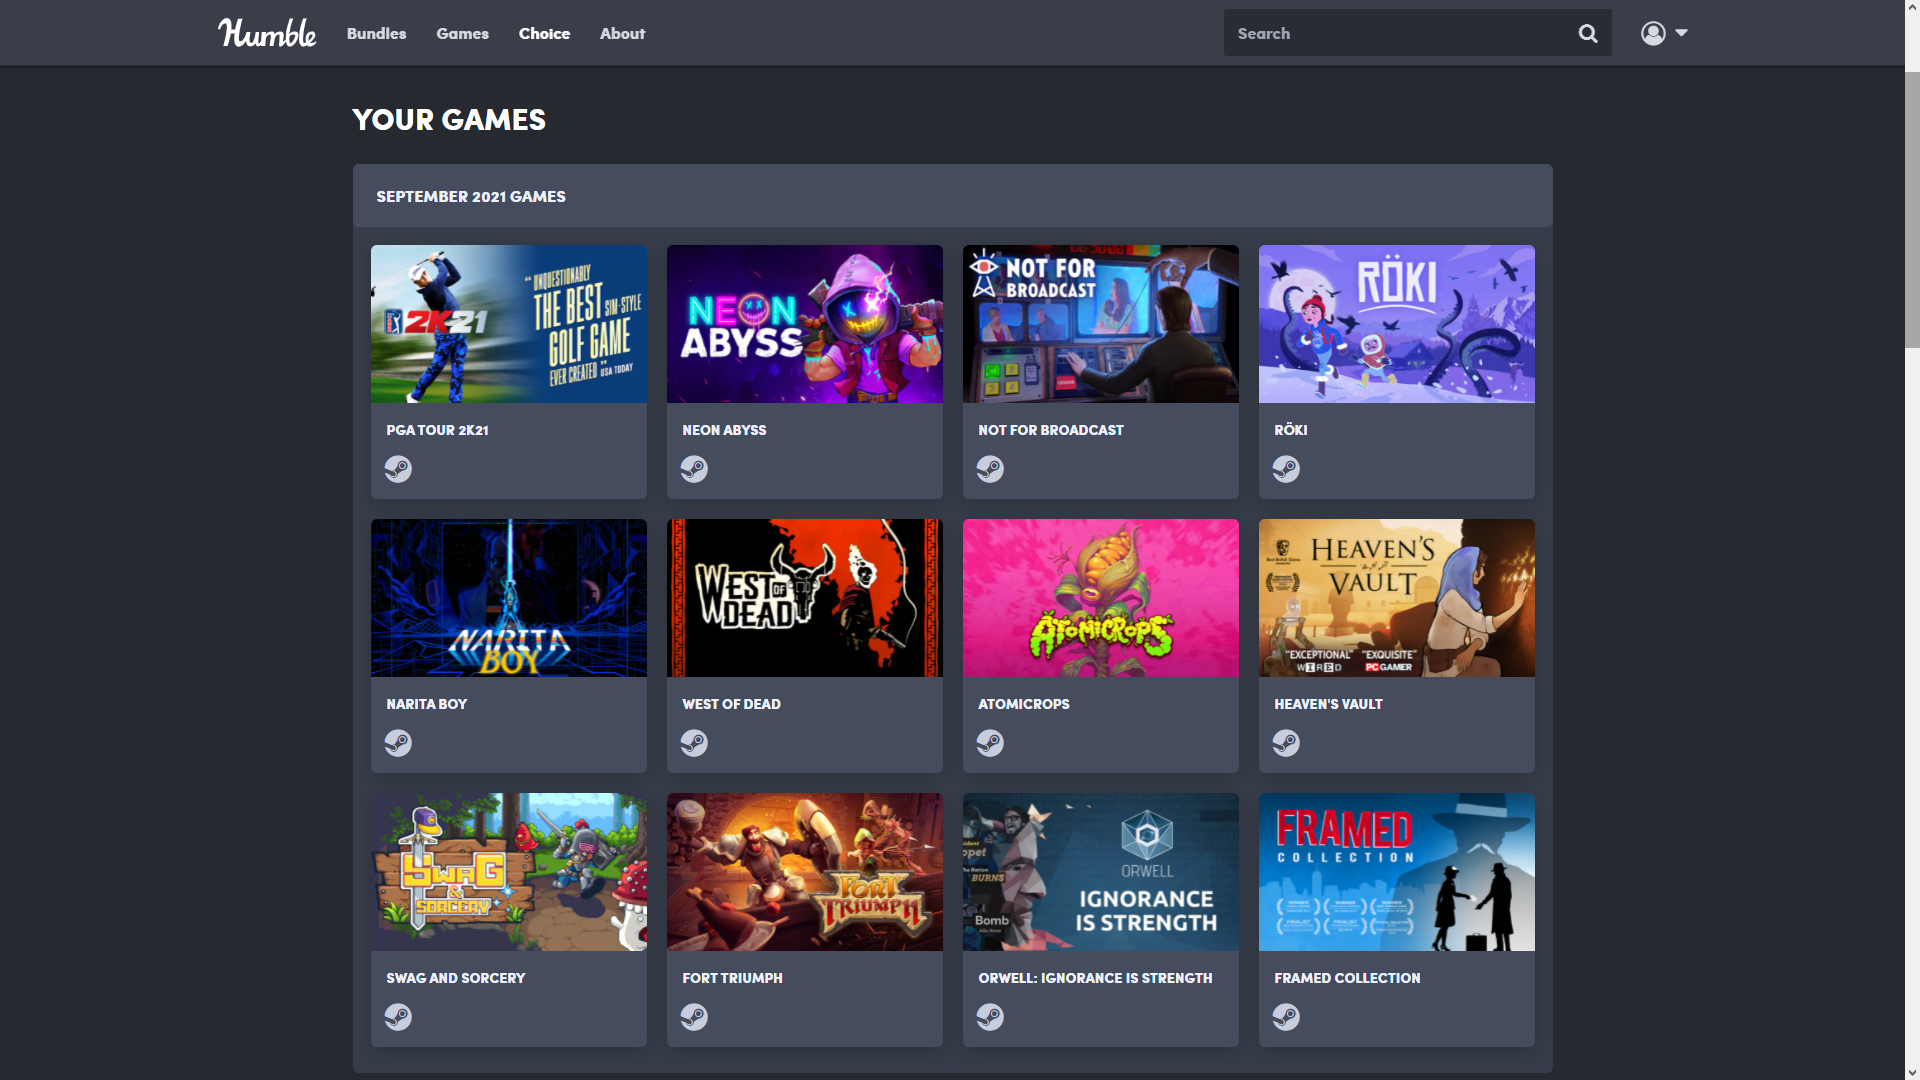This screenshot has width=1920, height=1080.
Task: Click the Swag and Sorcery title text
Action: click(x=455, y=978)
